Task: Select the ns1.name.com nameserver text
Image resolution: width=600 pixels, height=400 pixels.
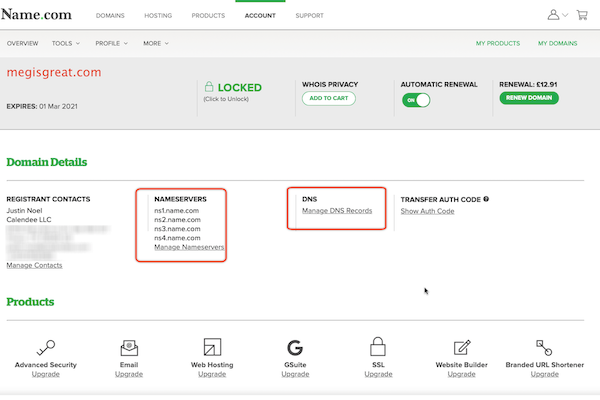Action: pos(176,211)
